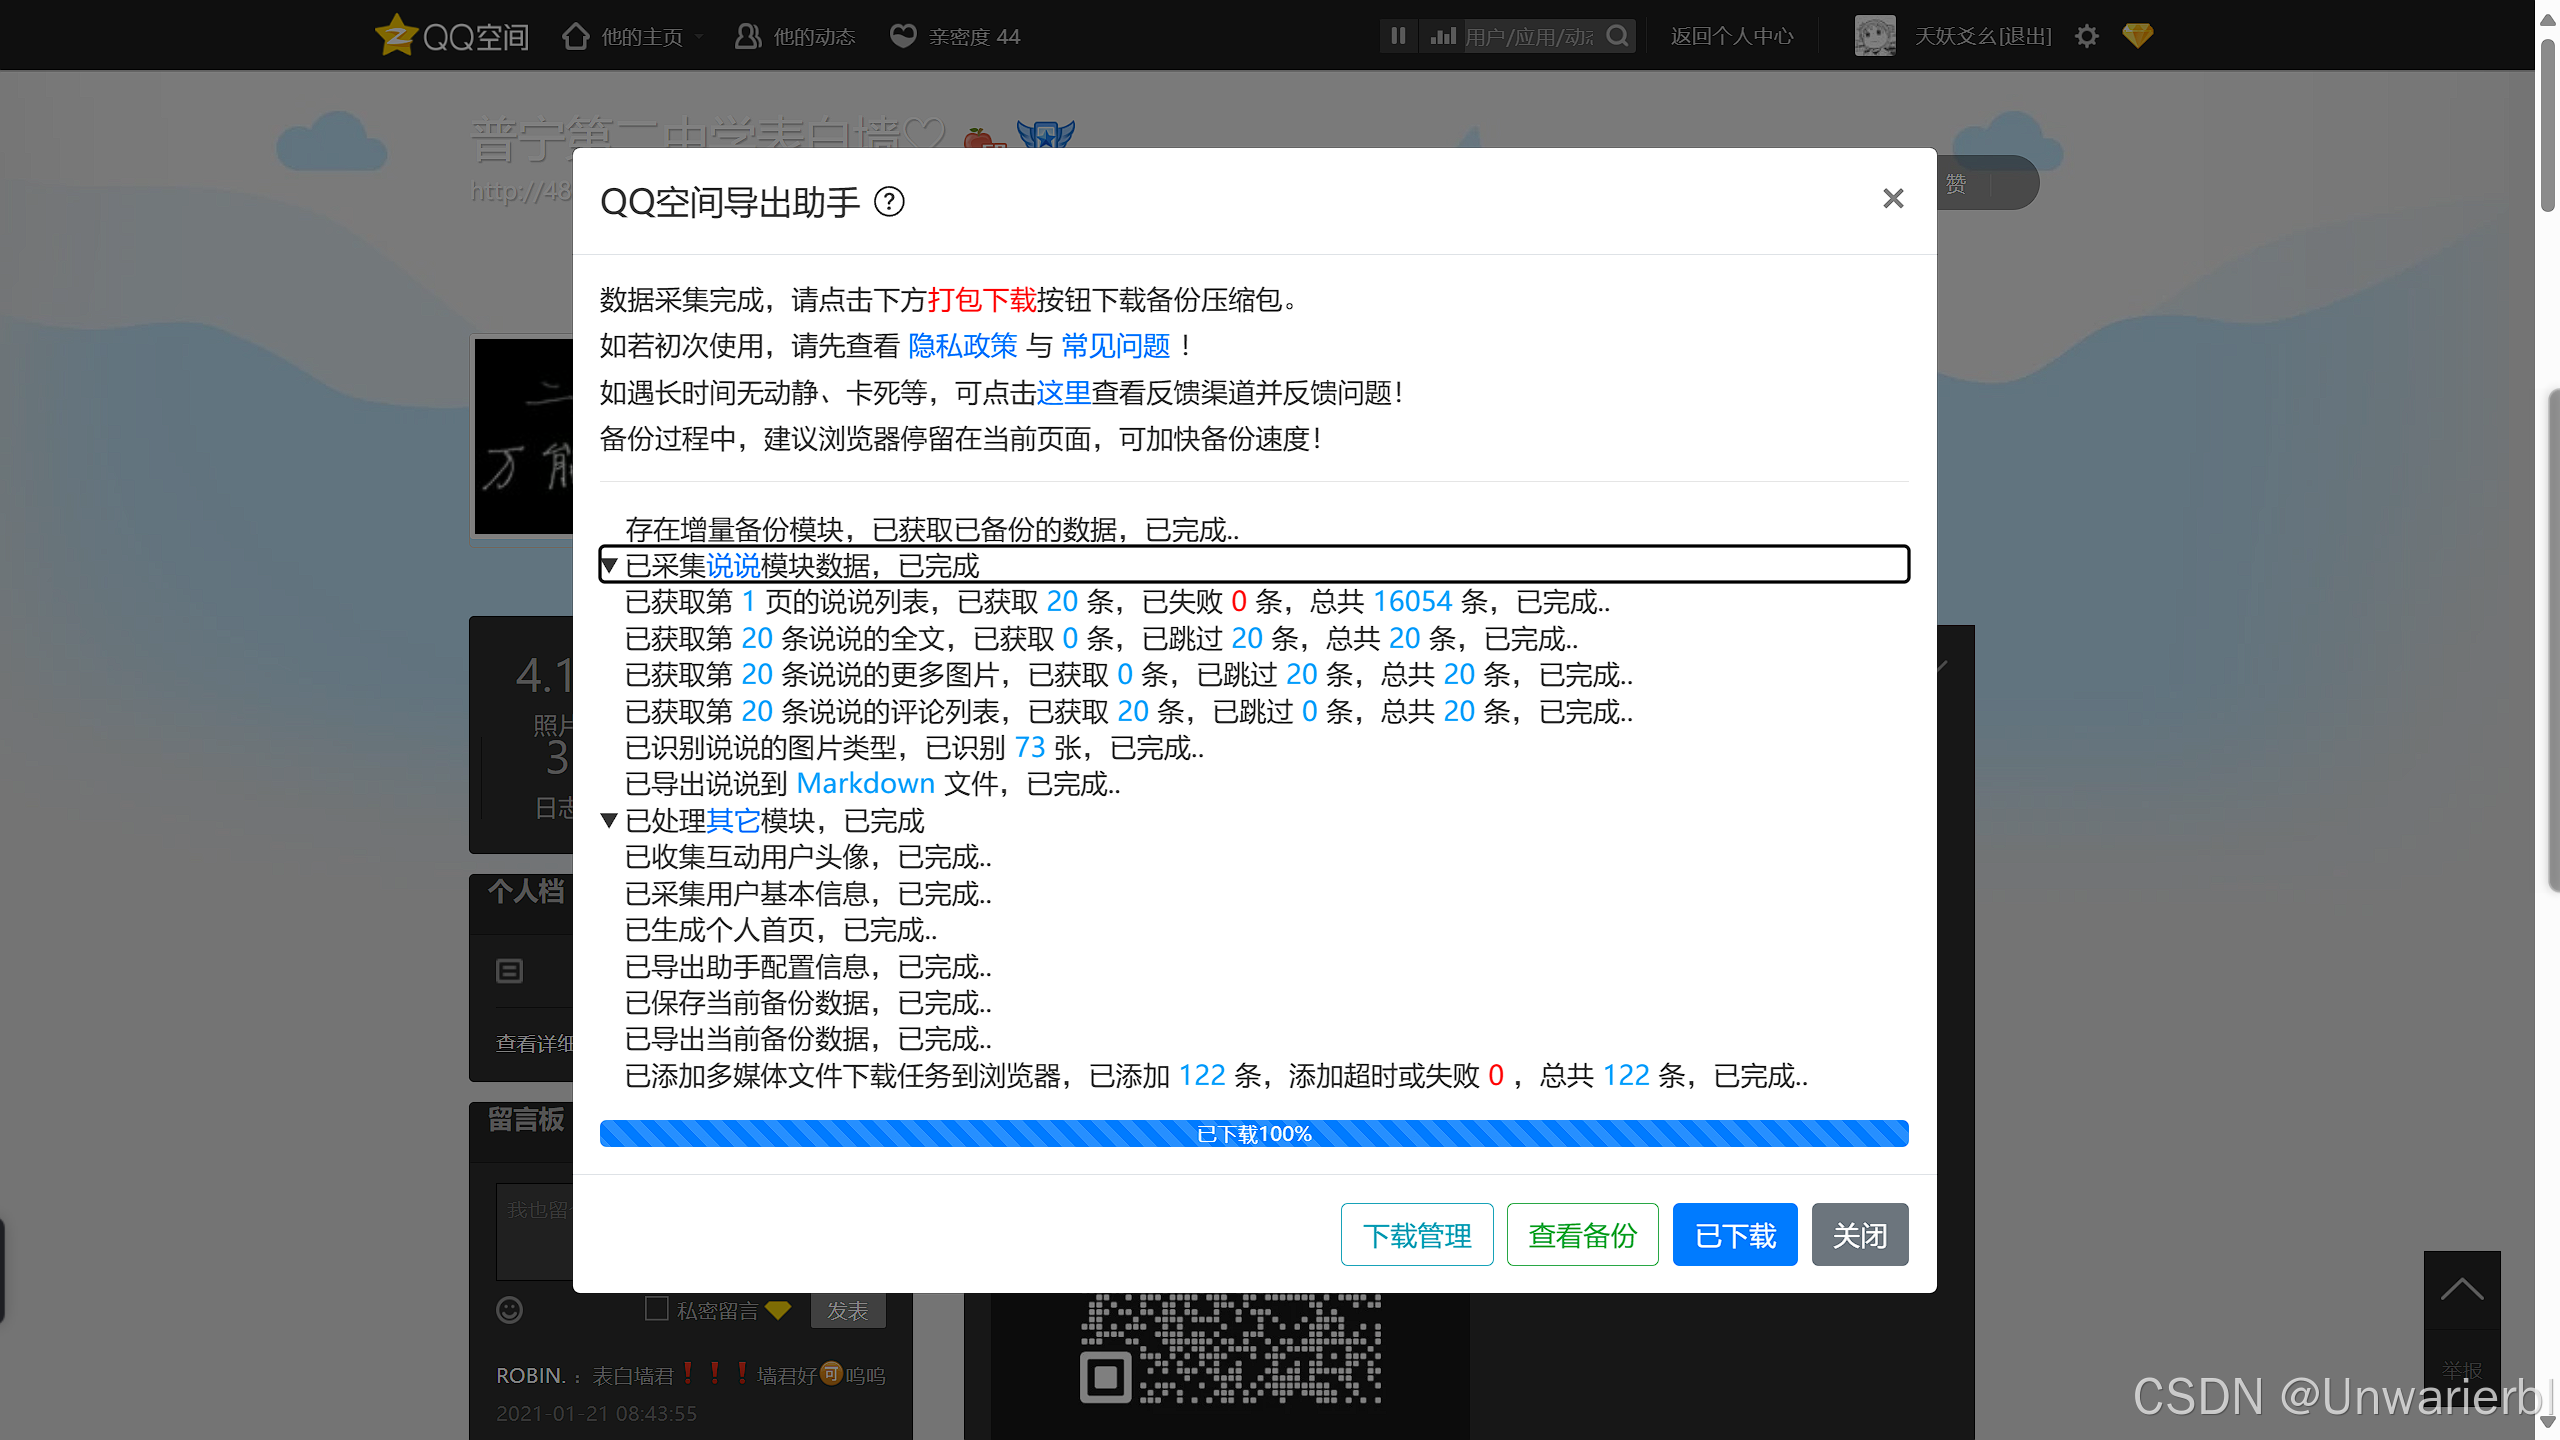
Task: Click the green 查看备份 button
Action: [x=1582, y=1235]
